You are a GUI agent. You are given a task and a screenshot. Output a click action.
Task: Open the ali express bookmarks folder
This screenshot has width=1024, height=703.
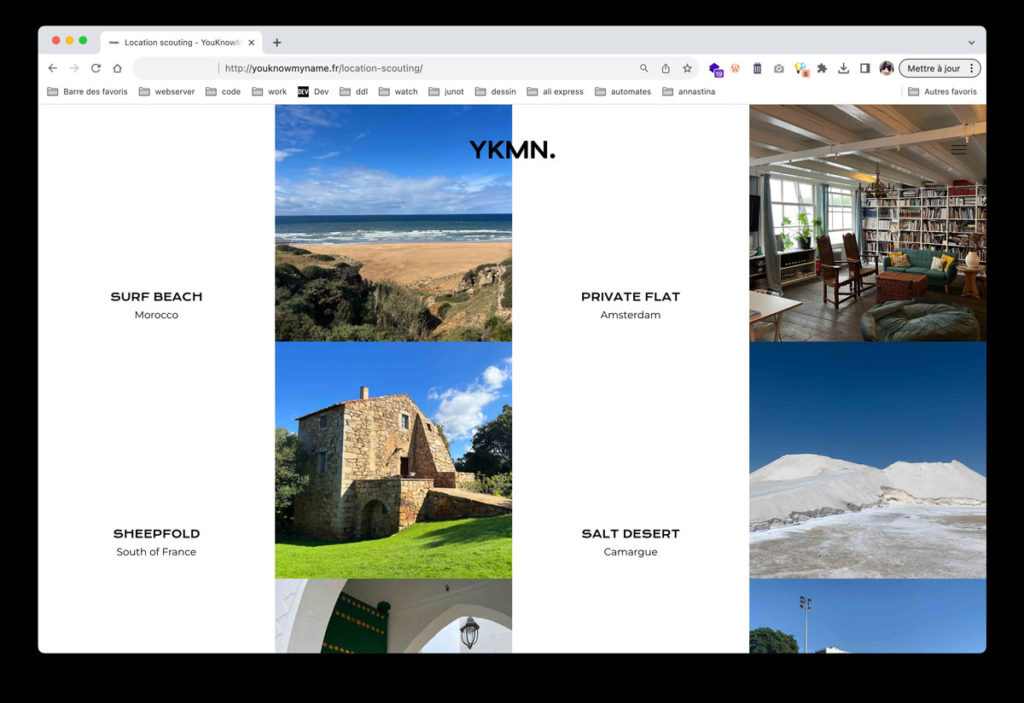pos(555,91)
